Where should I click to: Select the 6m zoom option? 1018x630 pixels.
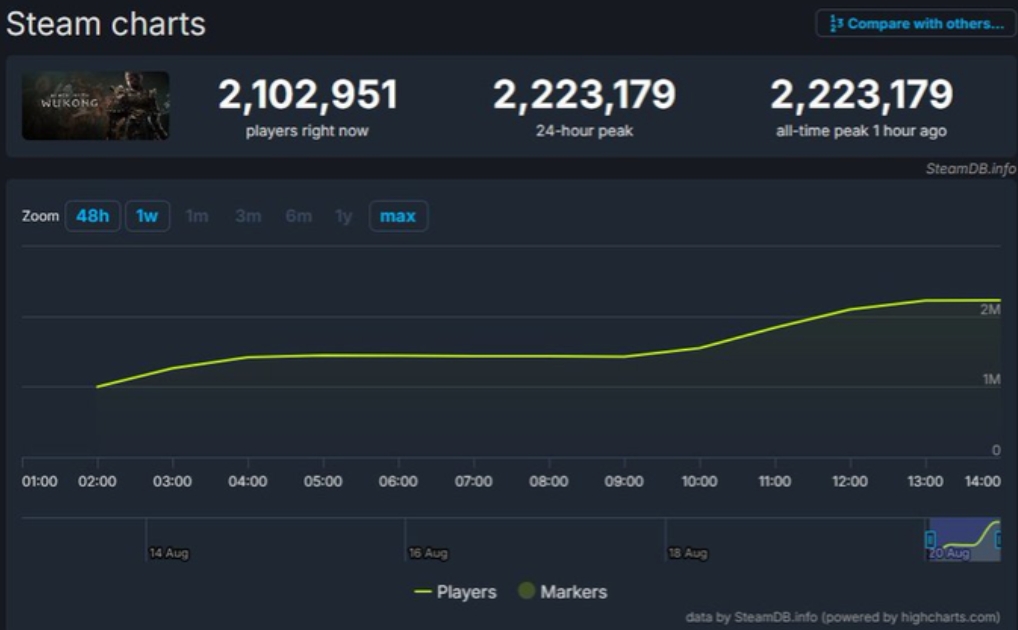pos(299,216)
